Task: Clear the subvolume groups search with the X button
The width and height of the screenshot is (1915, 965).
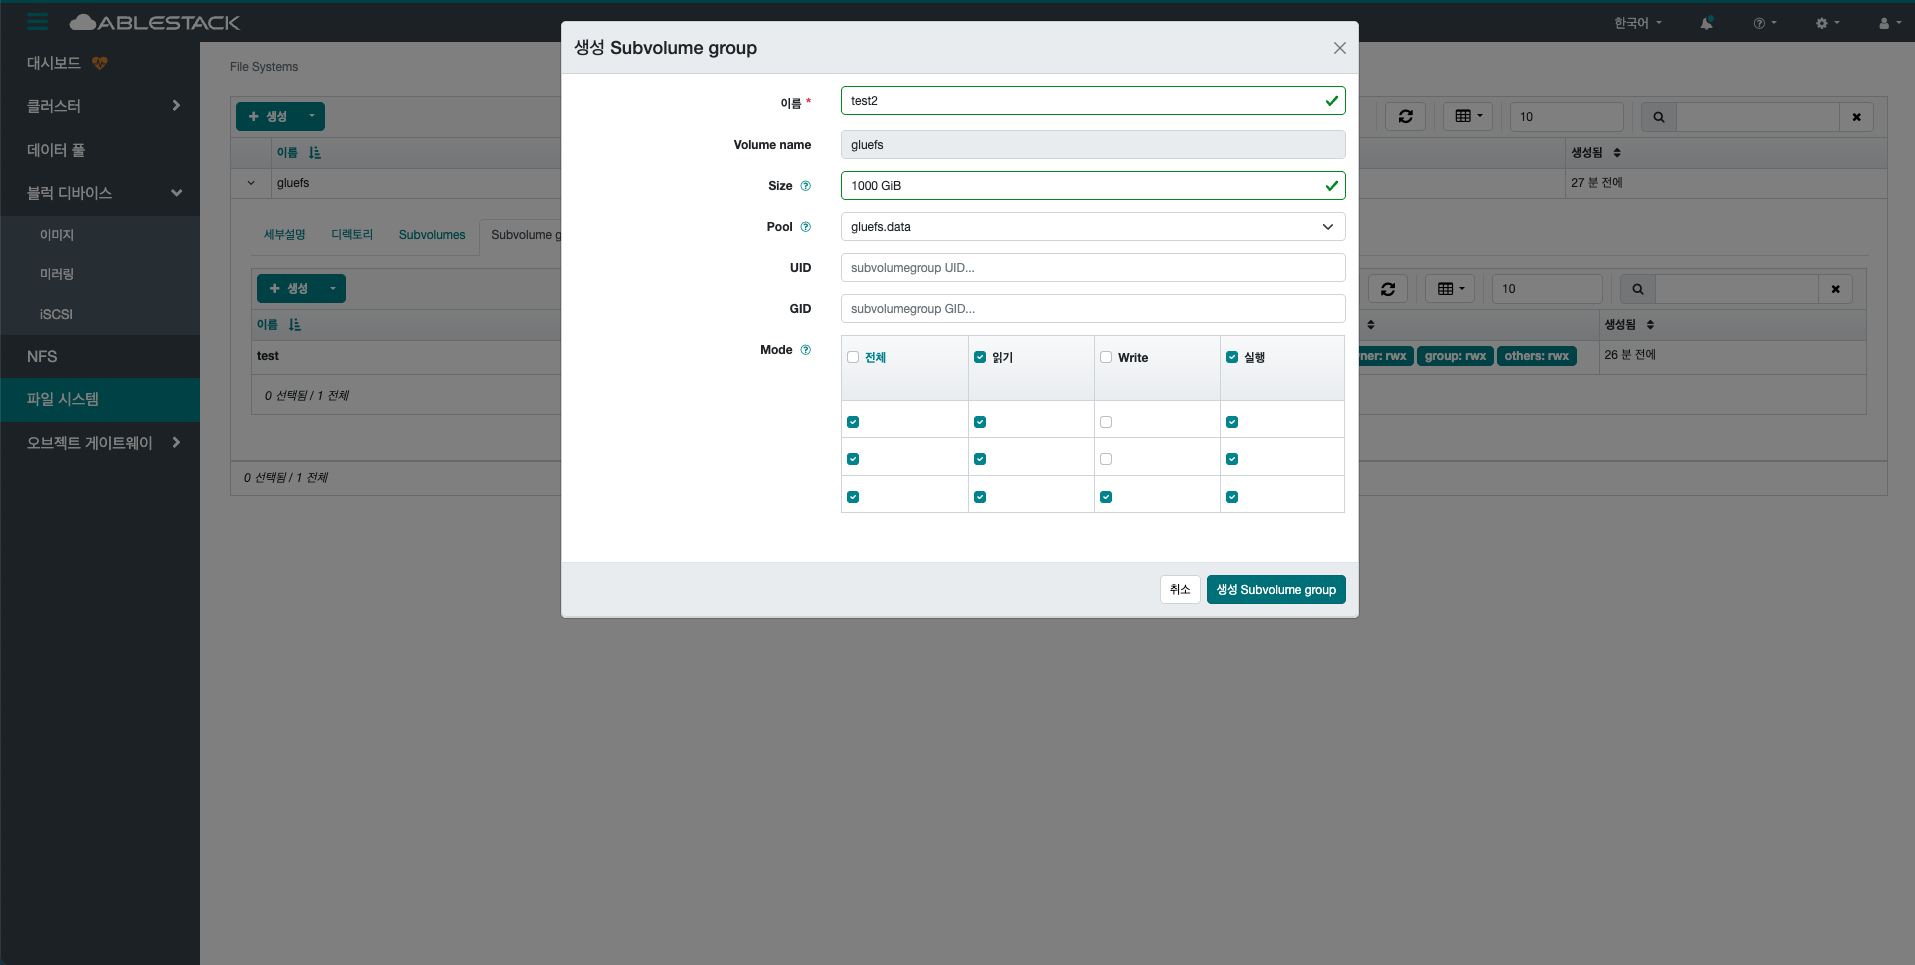Action: coord(1835,289)
